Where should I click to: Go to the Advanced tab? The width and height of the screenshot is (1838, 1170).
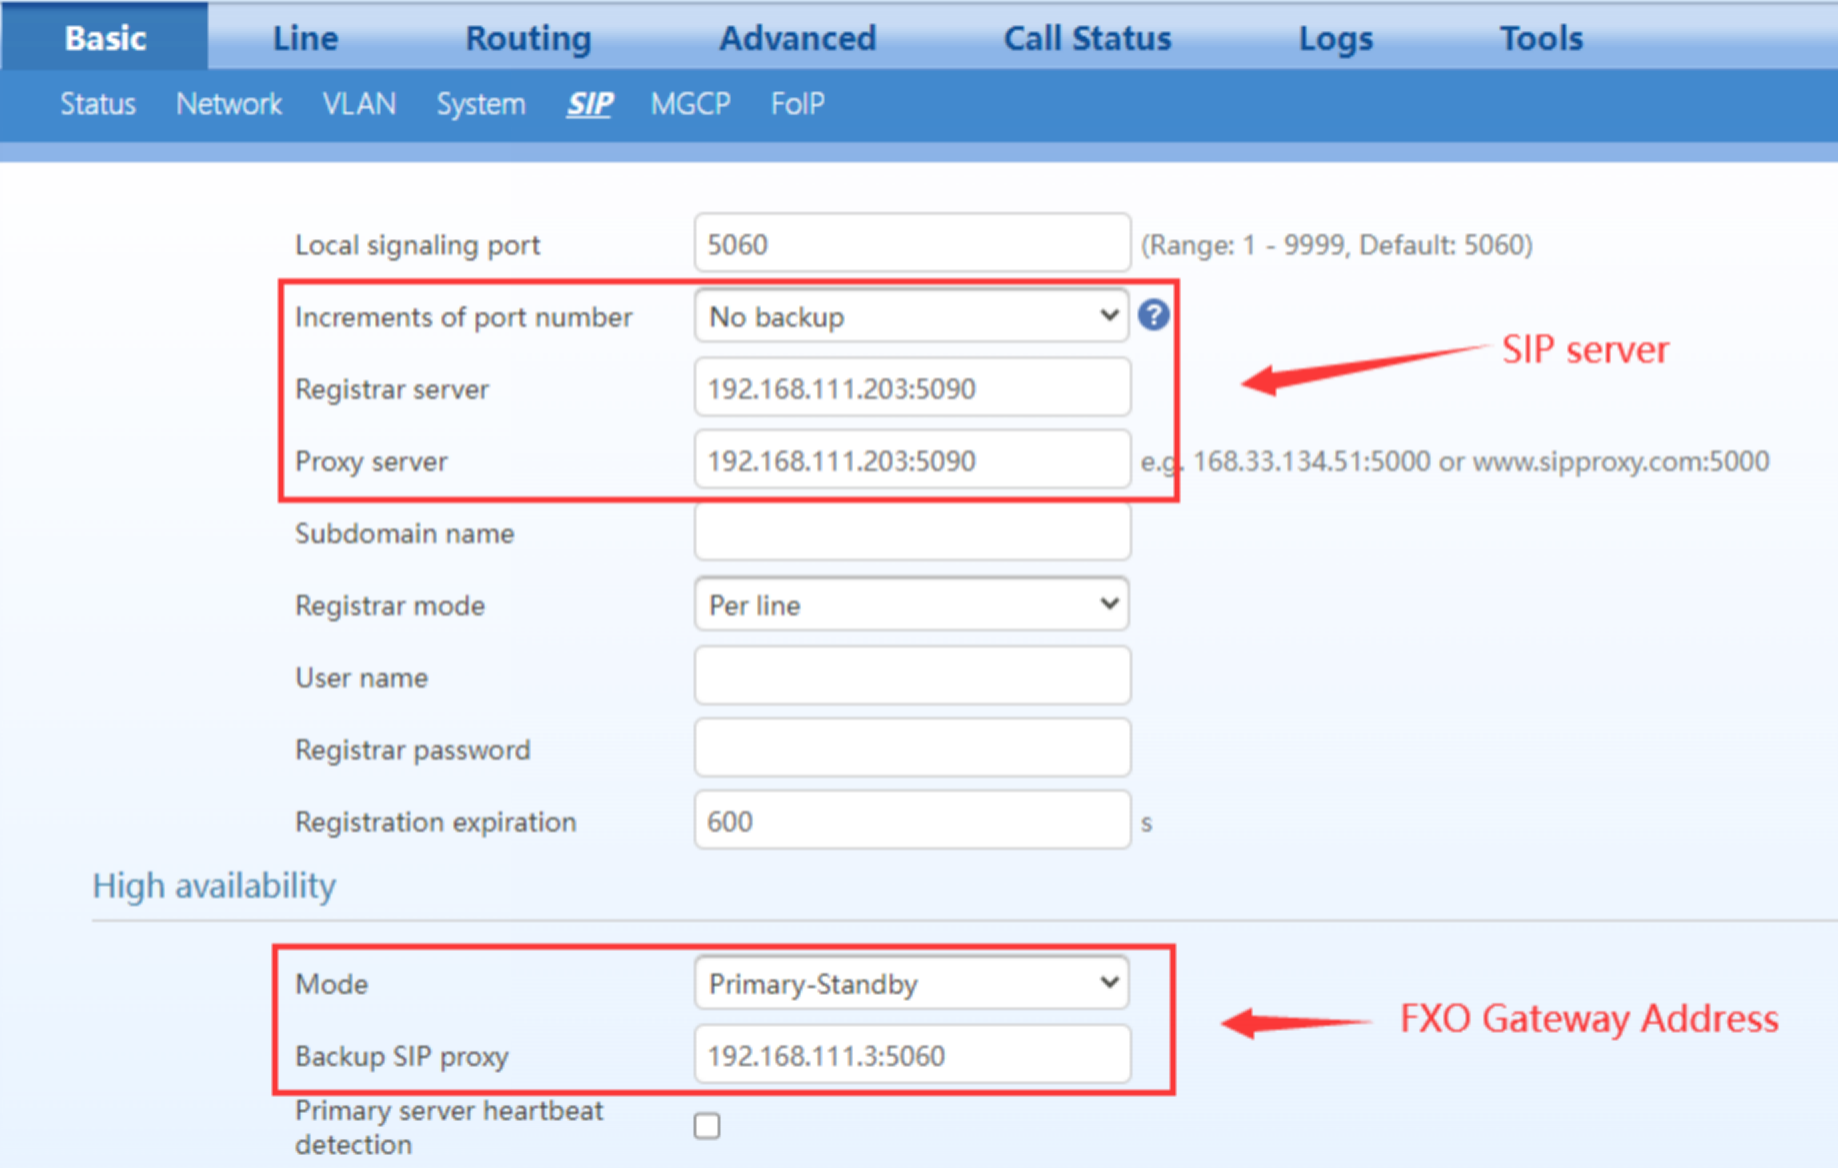point(797,38)
